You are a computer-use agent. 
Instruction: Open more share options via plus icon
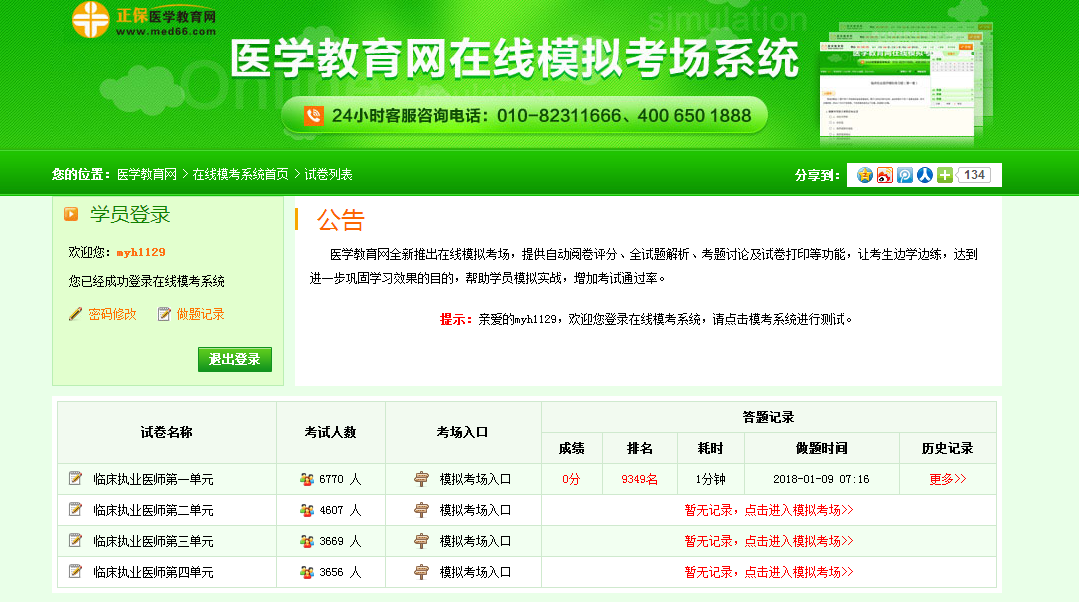pos(944,174)
